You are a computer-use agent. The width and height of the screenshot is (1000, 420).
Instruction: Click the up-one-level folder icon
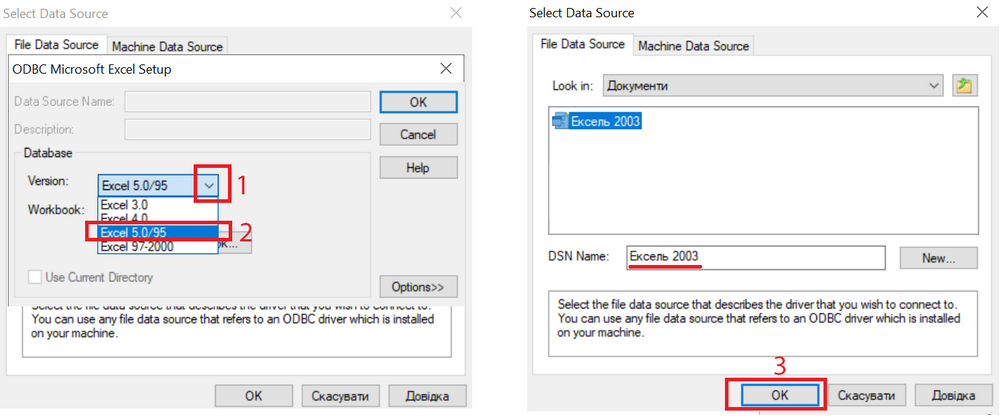pos(964,86)
